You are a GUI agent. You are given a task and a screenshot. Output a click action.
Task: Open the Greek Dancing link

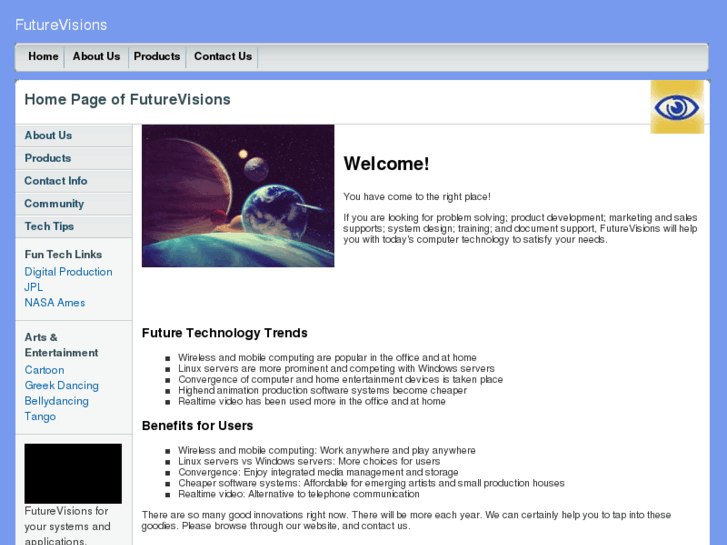(x=62, y=385)
